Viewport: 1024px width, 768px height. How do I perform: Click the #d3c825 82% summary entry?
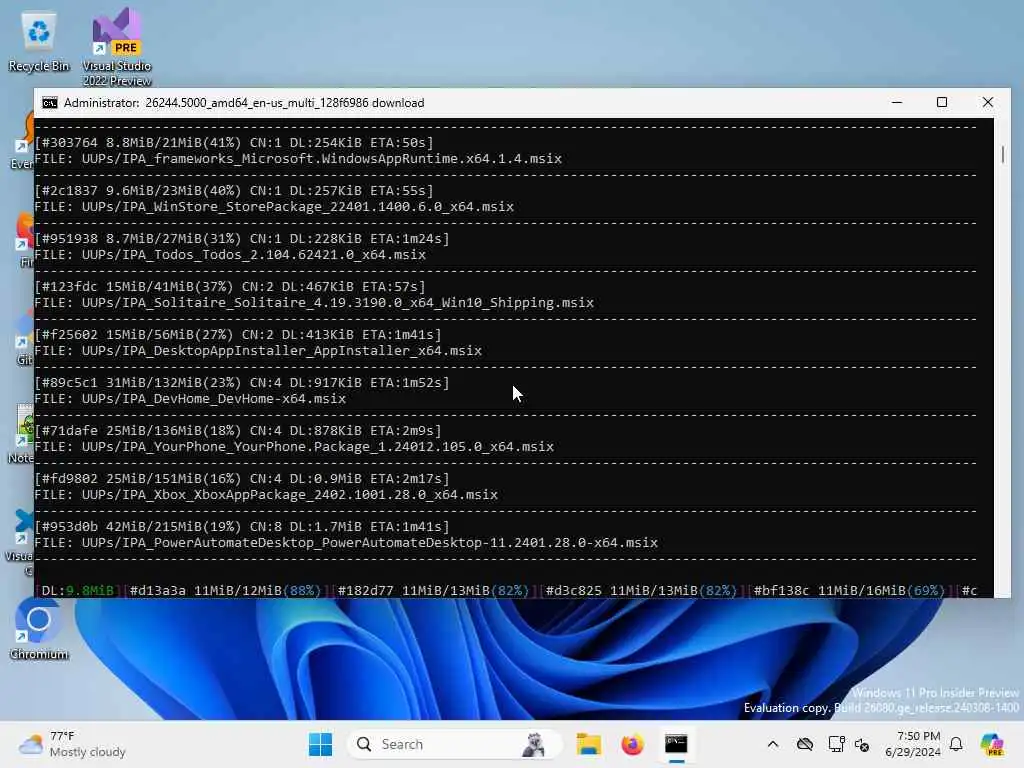click(x=641, y=590)
